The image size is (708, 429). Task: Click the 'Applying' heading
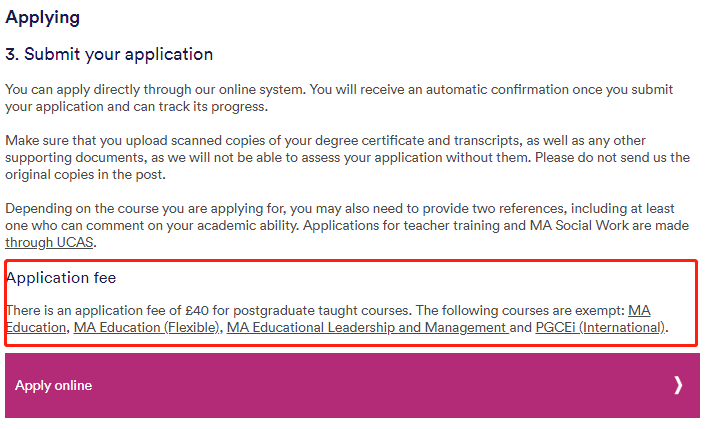(42, 18)
